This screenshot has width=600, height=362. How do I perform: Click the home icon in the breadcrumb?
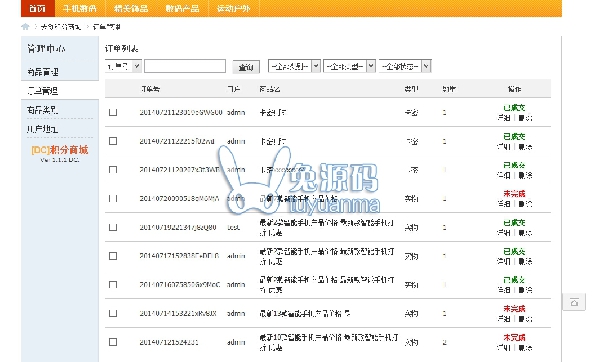pos(25,26)
